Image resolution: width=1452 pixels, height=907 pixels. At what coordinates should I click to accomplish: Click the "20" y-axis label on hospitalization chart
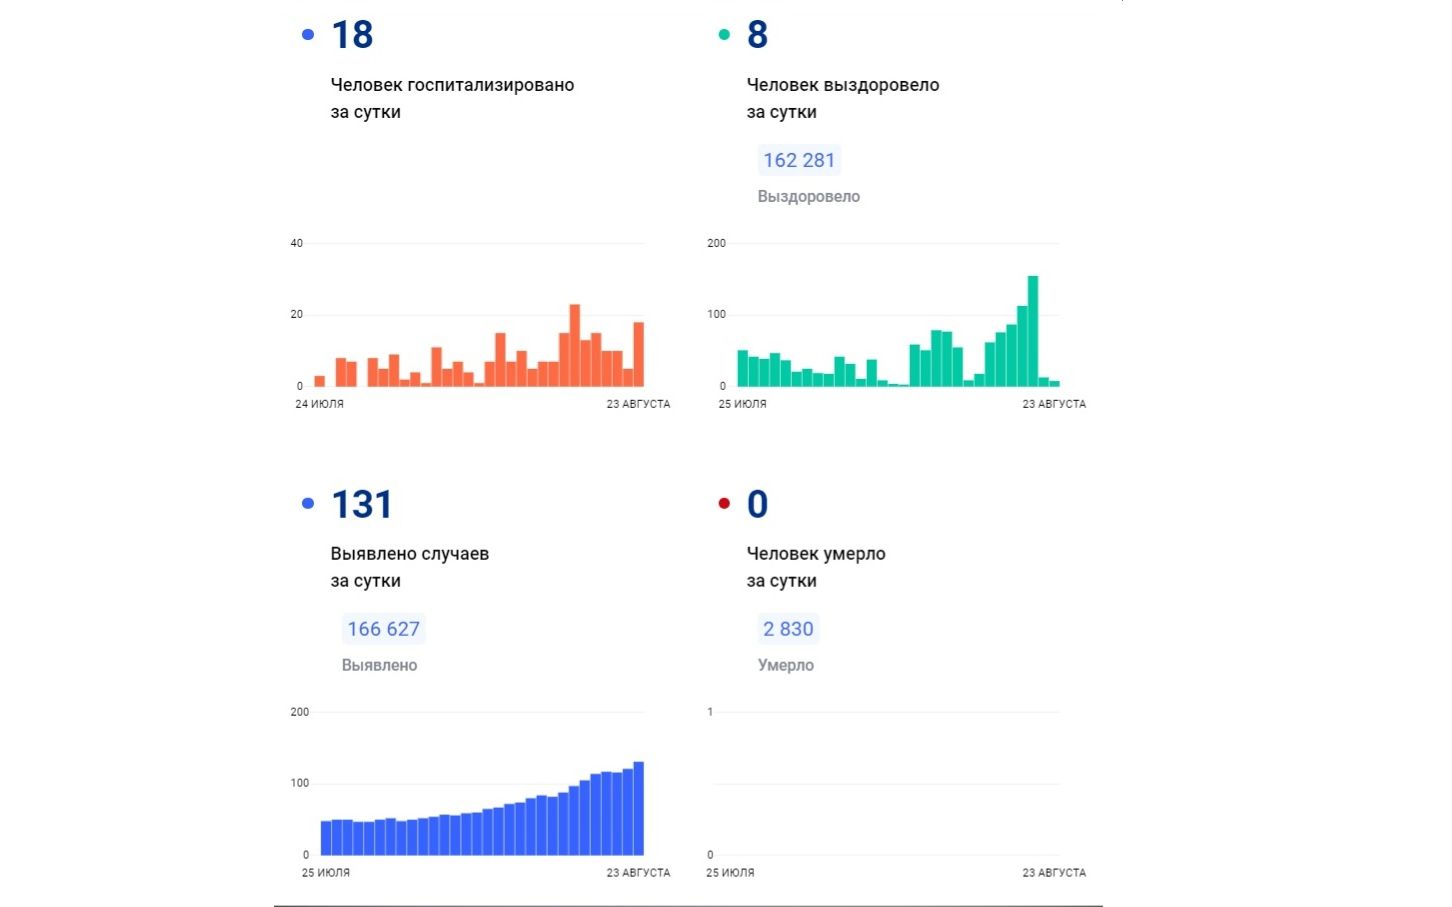pyautogui.click(x=297, y=314)
